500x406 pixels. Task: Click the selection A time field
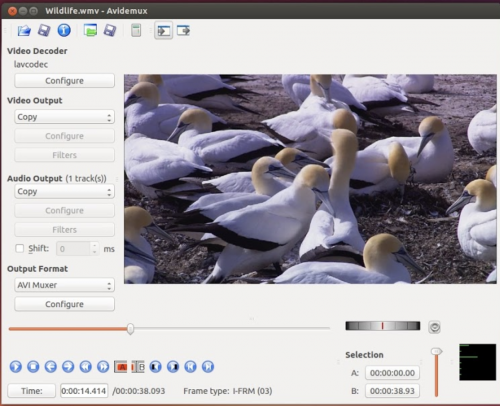392,373
